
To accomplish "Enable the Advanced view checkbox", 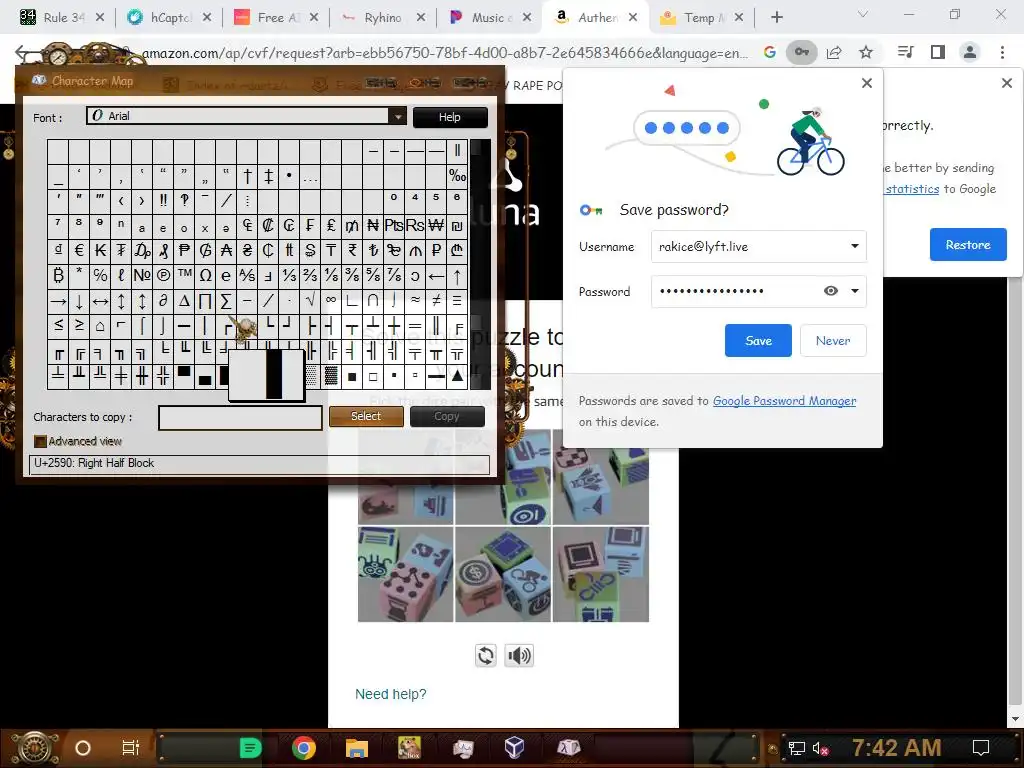I will pos(40,441).
